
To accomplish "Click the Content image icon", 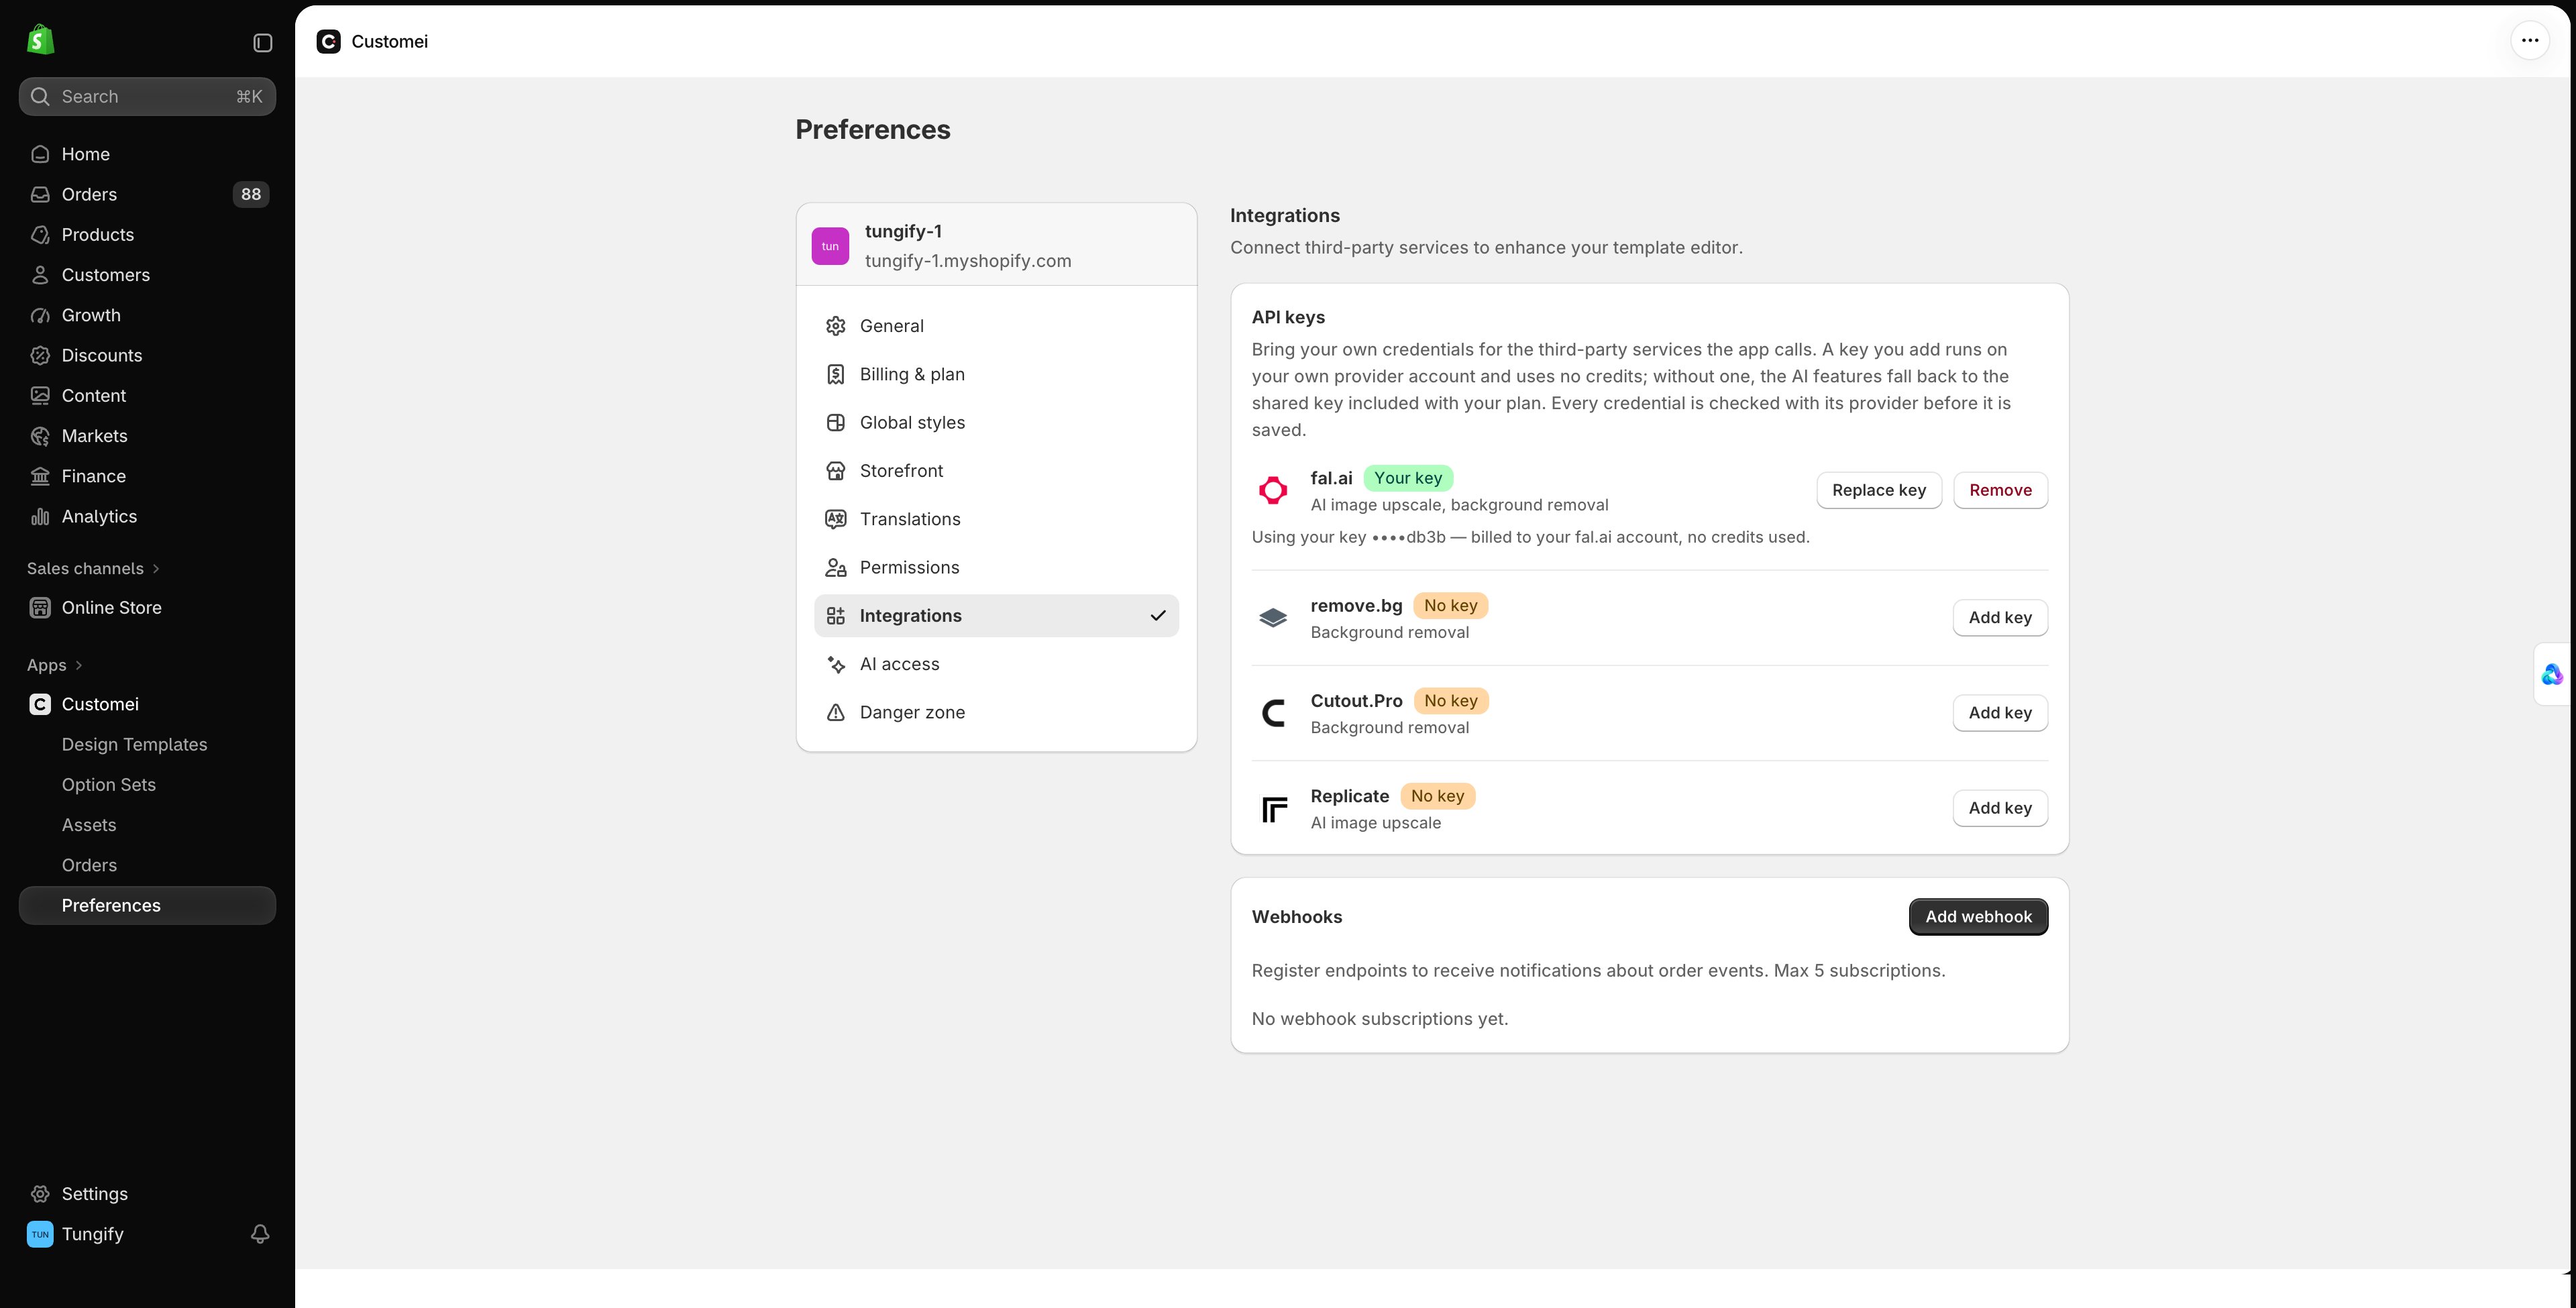I will pos(40,395).
